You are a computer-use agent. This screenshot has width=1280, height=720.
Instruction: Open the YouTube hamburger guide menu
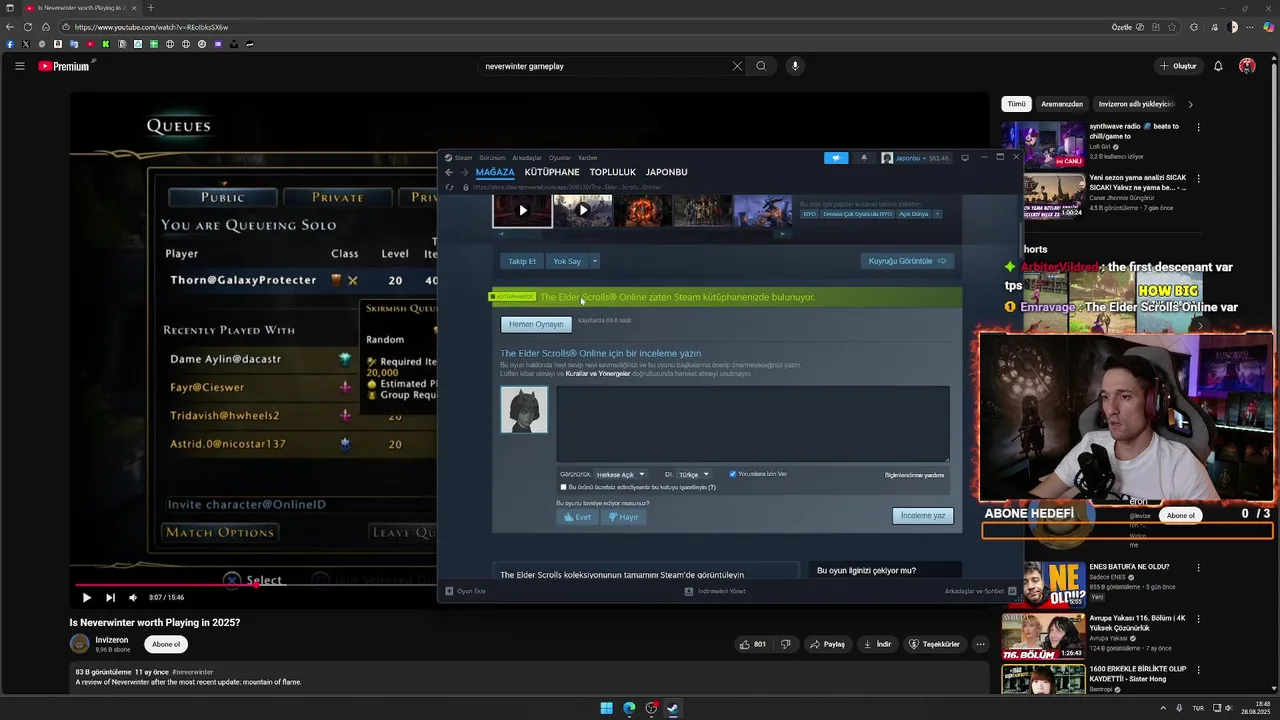[x=19, y=66]
